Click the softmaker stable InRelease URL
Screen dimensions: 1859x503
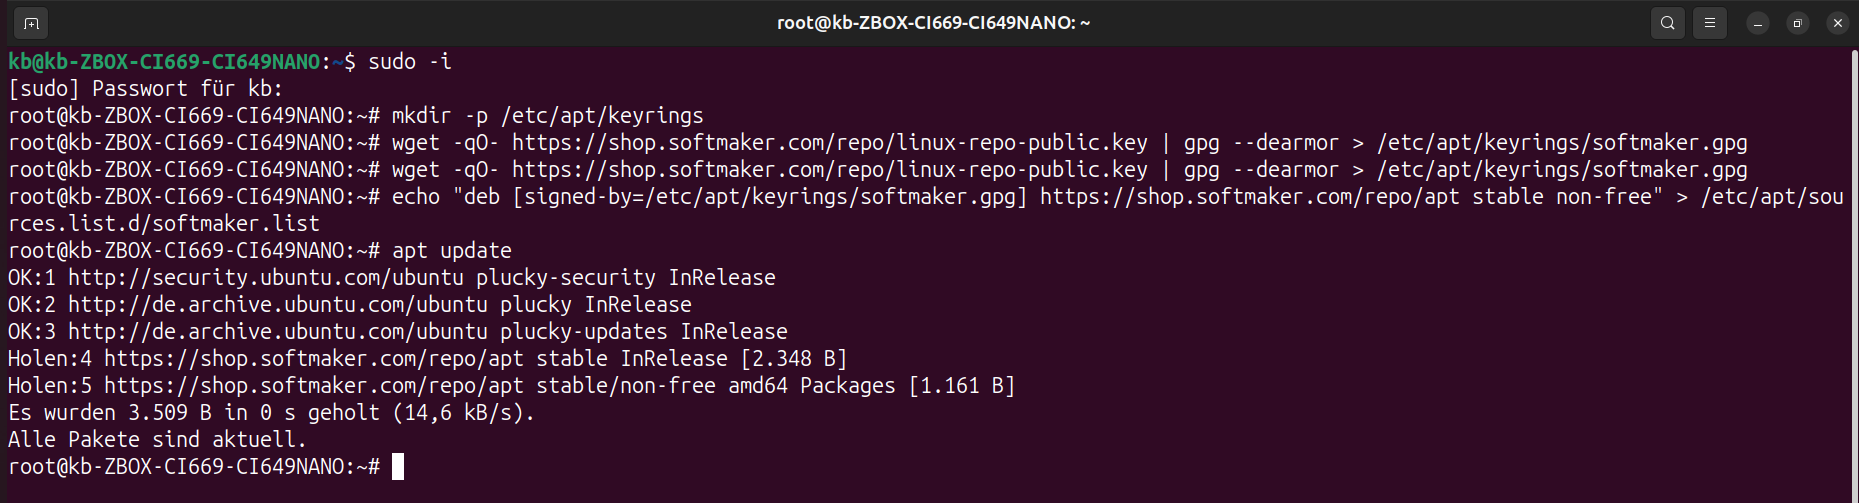click(x=314, y=358)
